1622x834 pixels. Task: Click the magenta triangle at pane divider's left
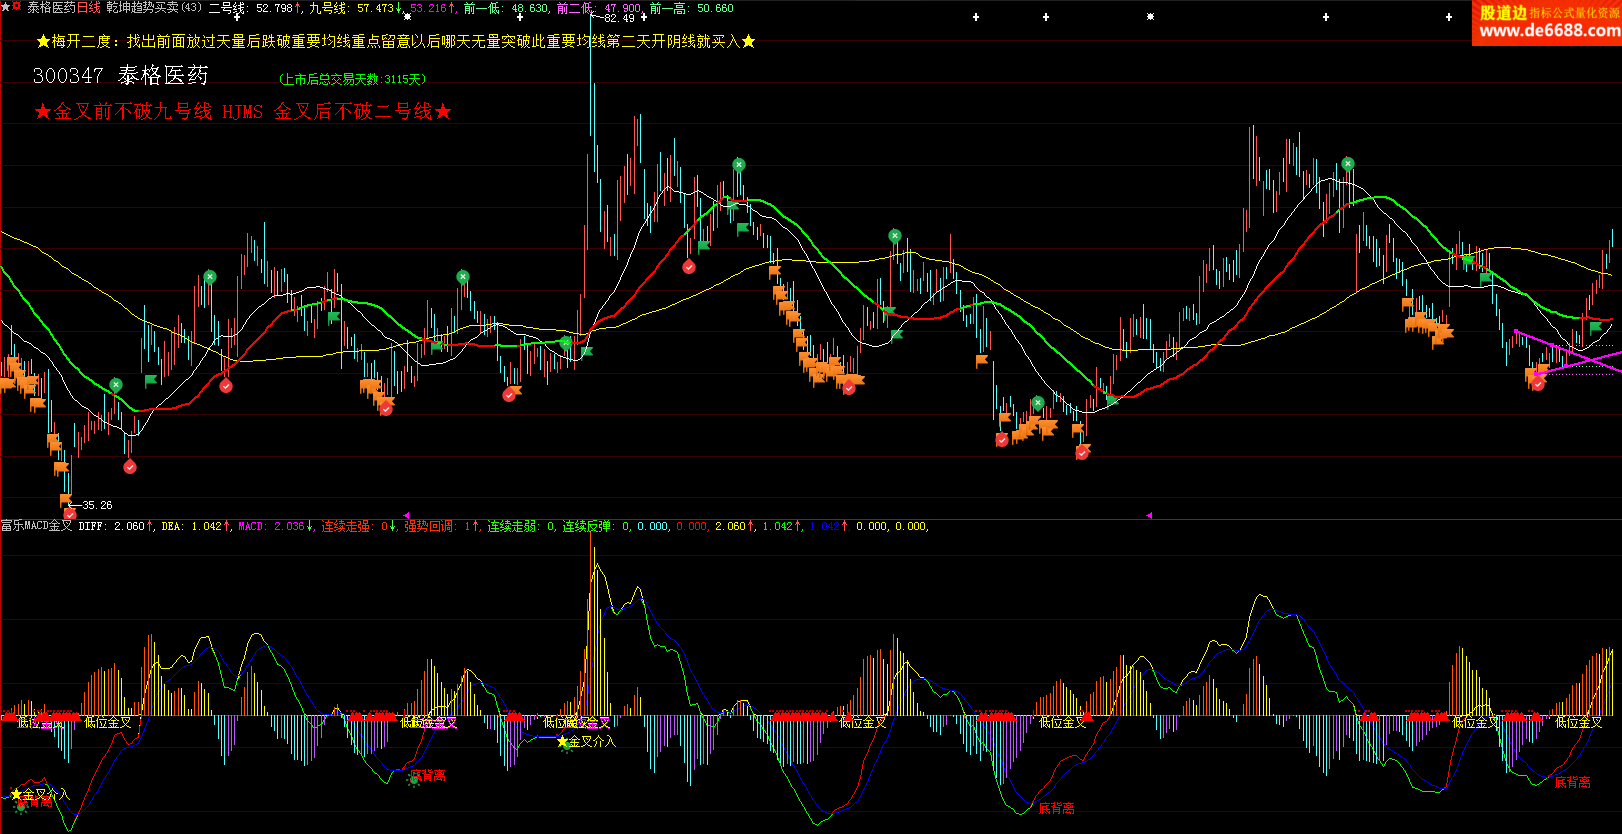(406, 515)
